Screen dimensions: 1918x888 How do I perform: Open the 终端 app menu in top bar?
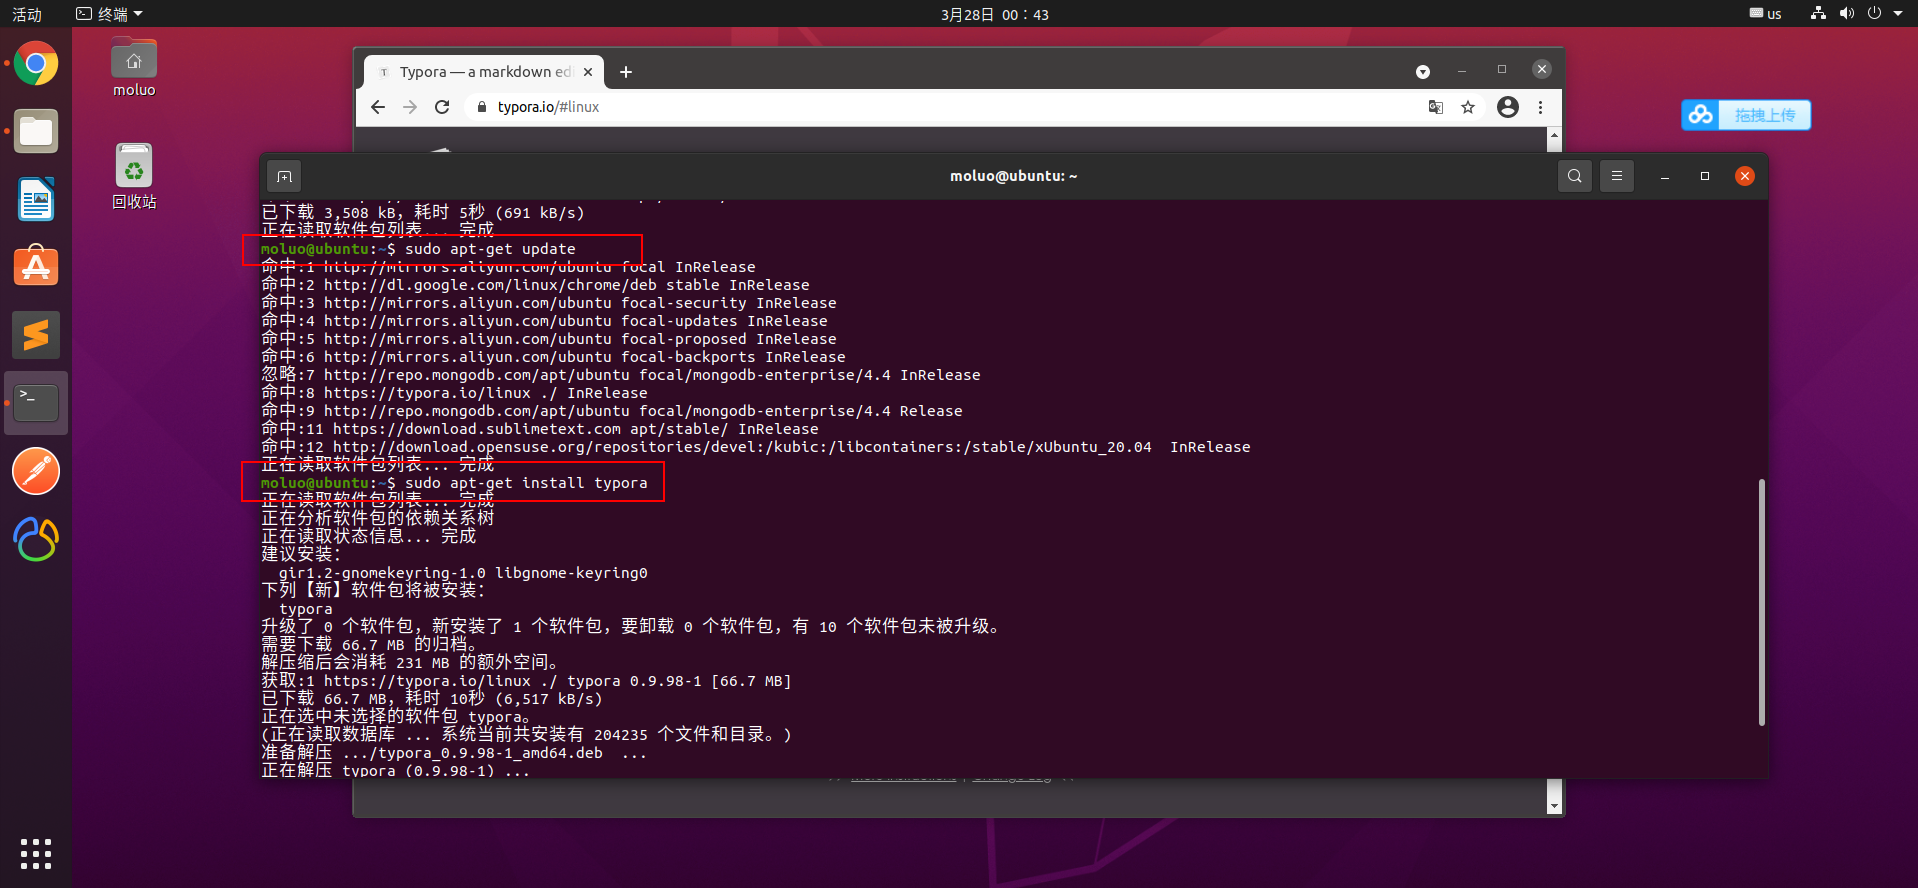coord(110,14)
